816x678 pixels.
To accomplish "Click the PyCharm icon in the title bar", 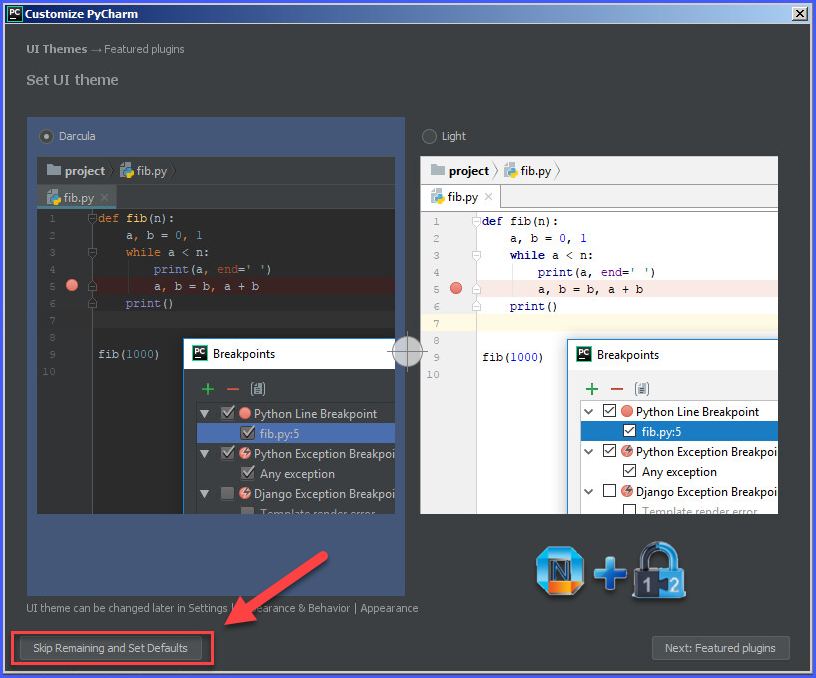I will click(15, 14).
